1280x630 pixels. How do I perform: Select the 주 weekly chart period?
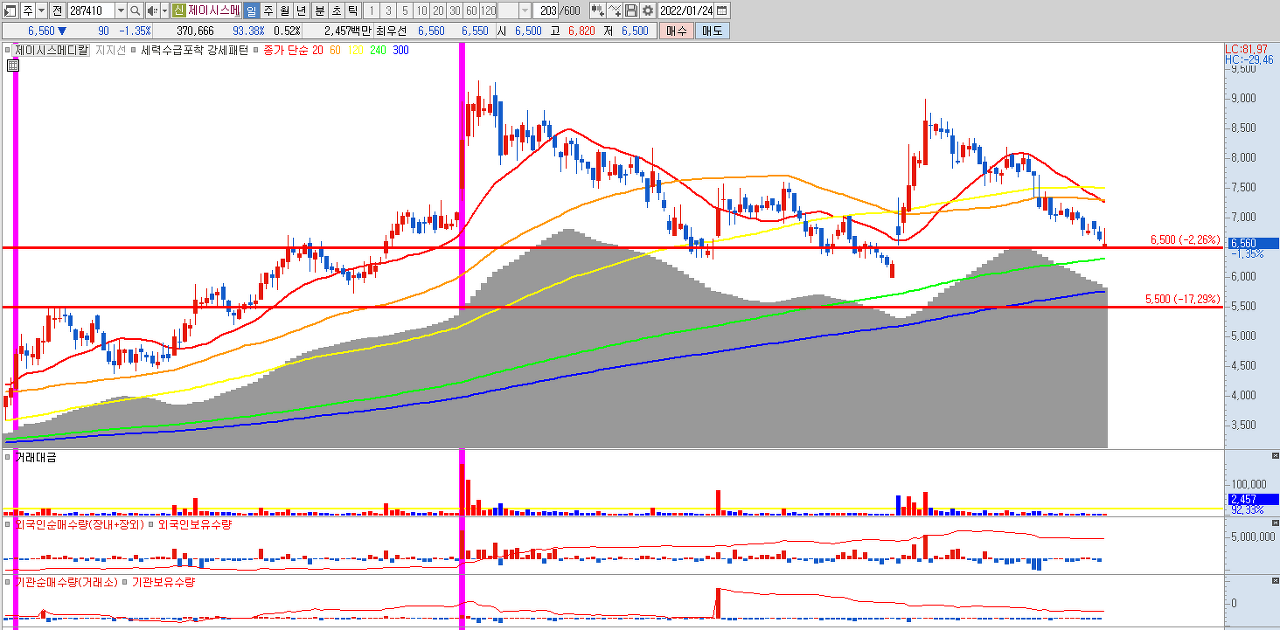pyautogui.click(x=267, y=11)
